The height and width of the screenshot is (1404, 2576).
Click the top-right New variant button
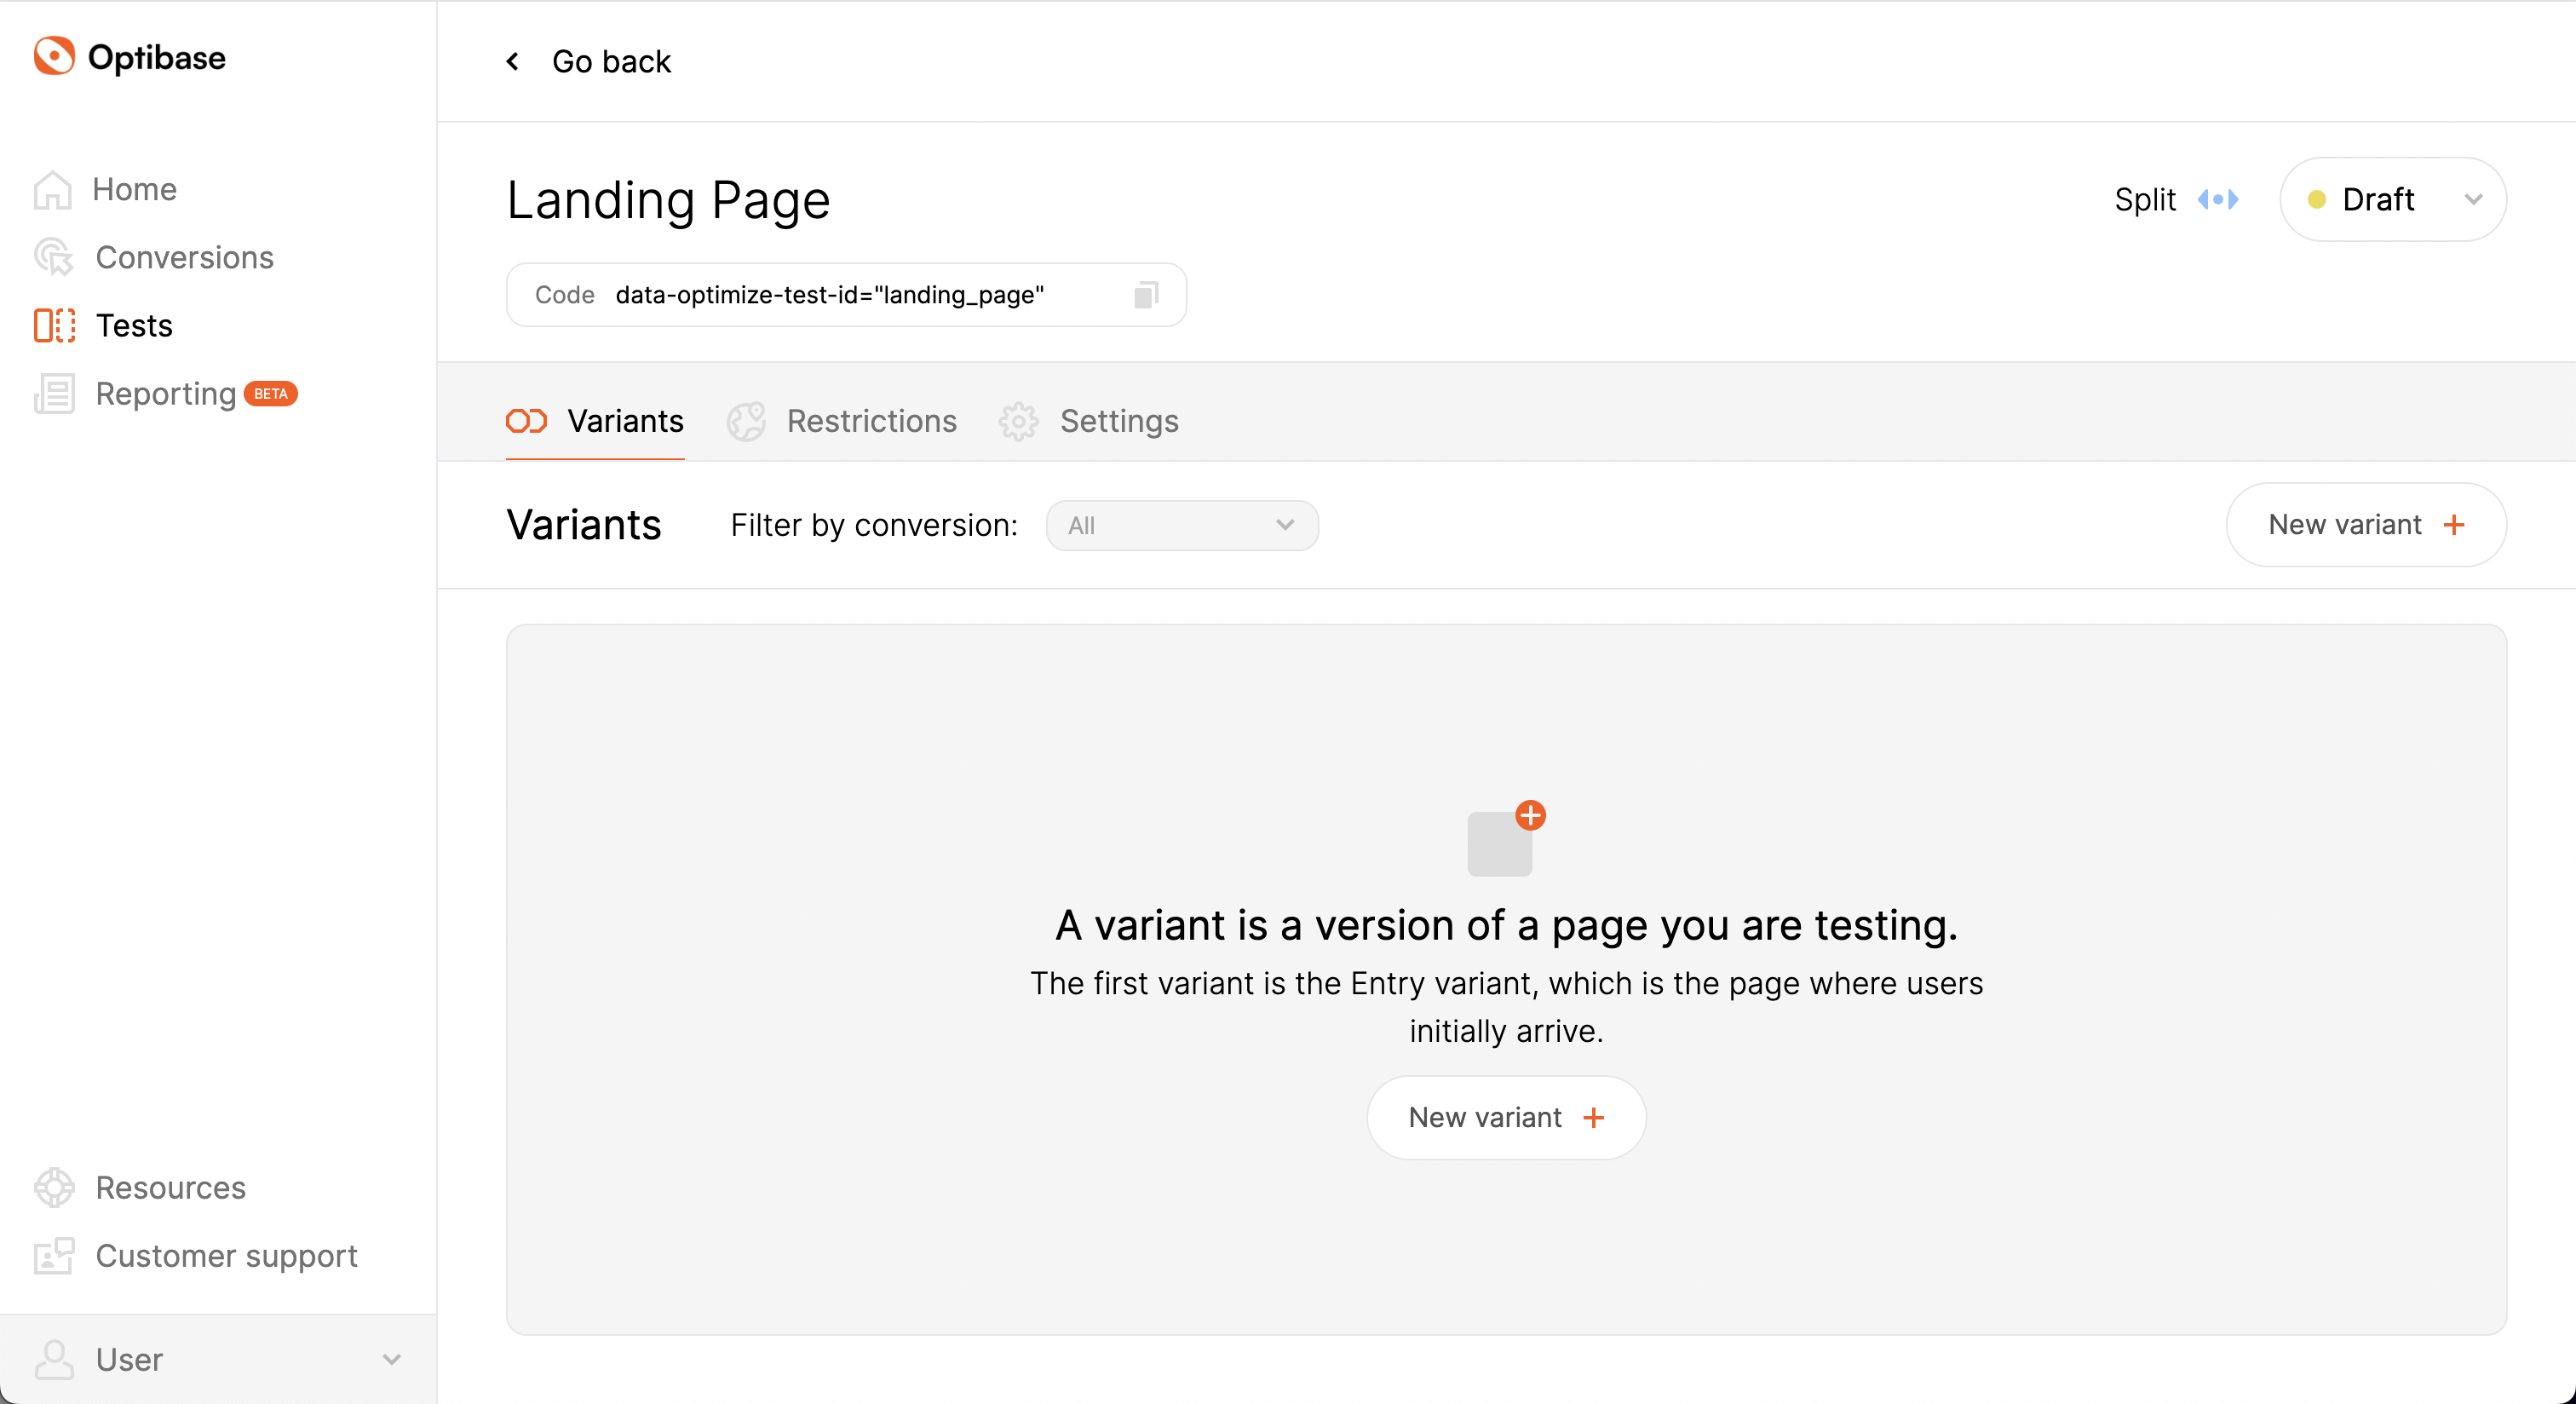click(x=2366, y=525)
